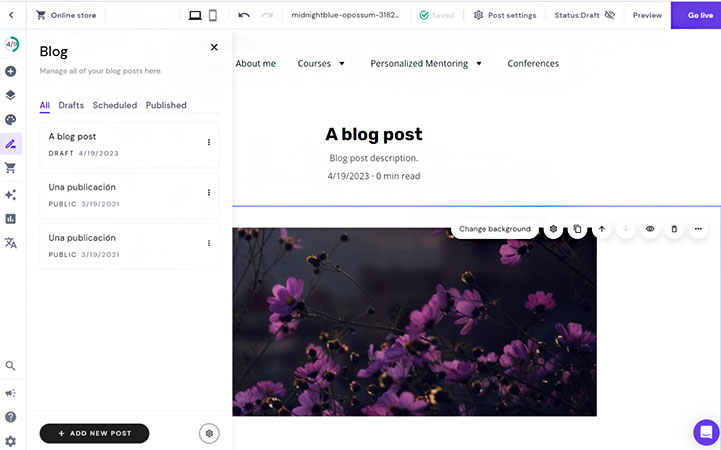Screen dimensions: 721x450
Task: Click the Conferences navigation link
Action: coord(533,63)
